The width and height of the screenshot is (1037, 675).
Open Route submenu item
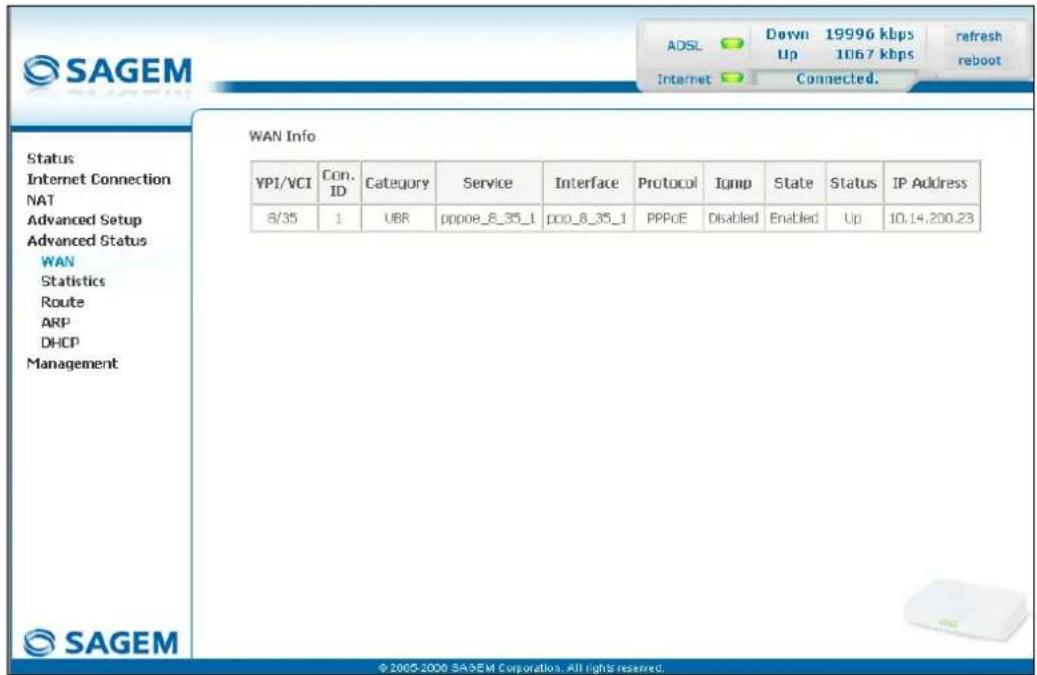coord(62,301)
